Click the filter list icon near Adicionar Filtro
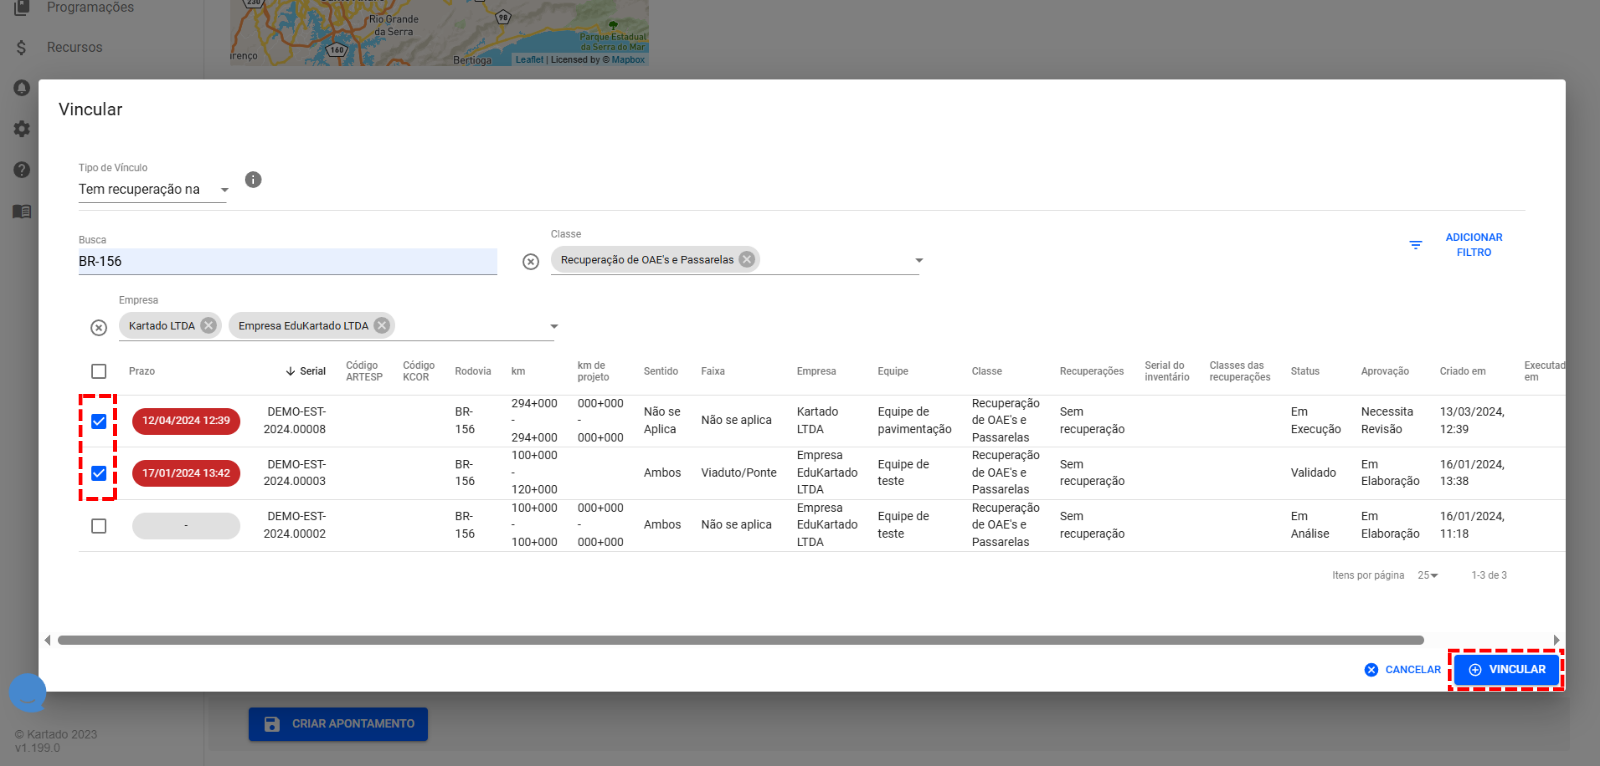1600x766 pixels. [x=1415, y=245]
